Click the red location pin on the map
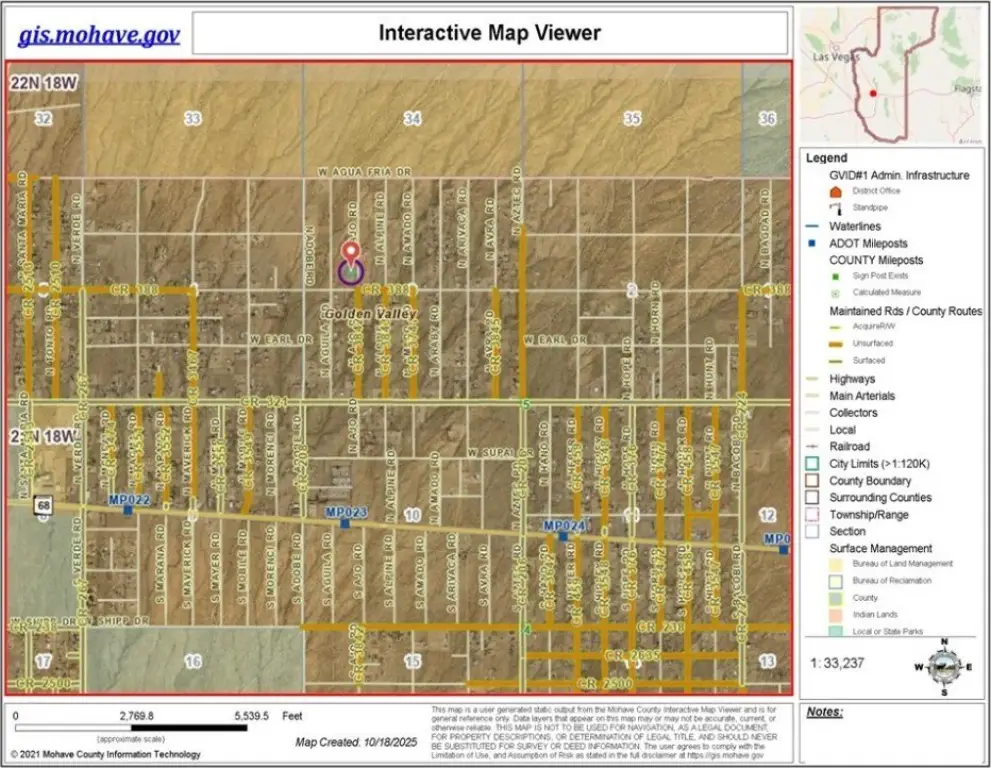This screenshot has height=768, width=991. [x=349, y=251]
